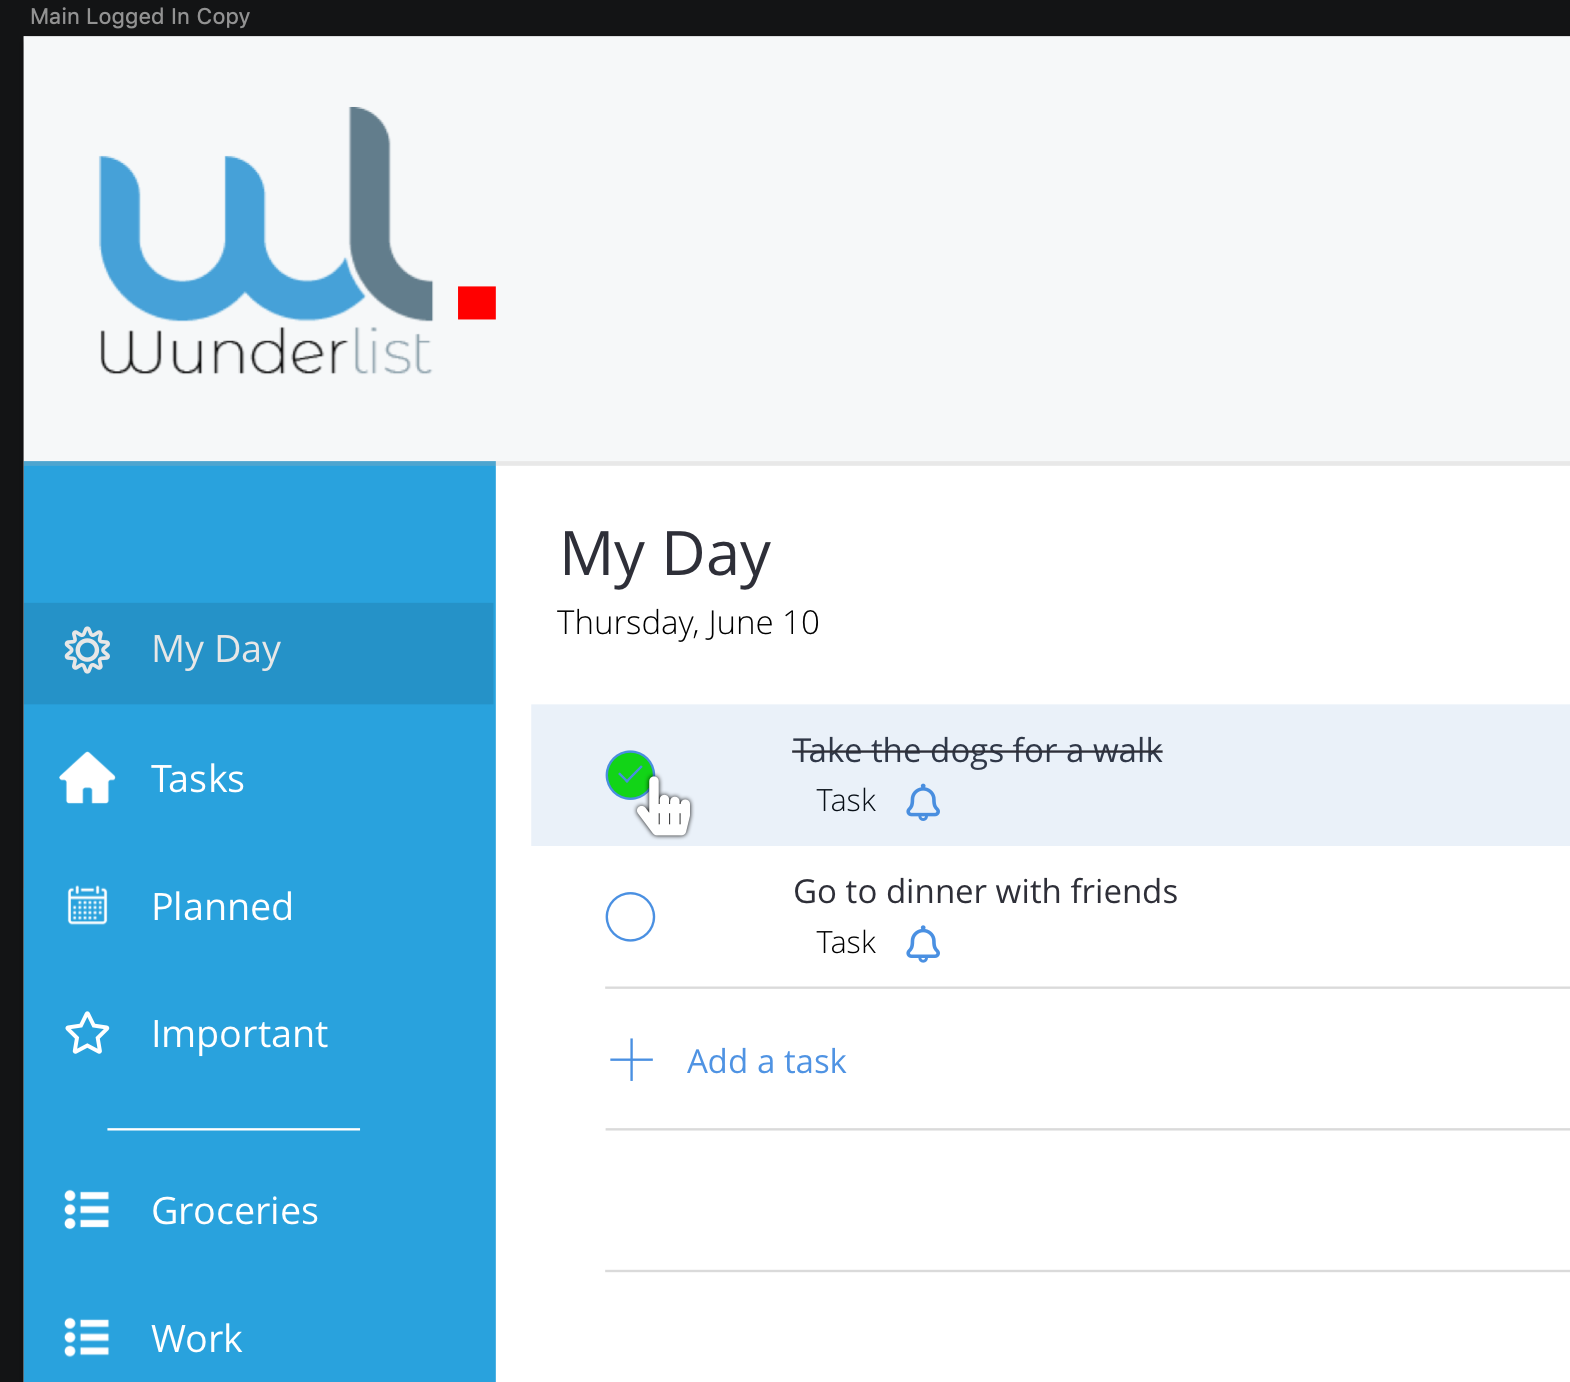Viewport: 1570px width, 1382px height.
Task: Click the Work list icon
Action: click(x=87, y=1337)
